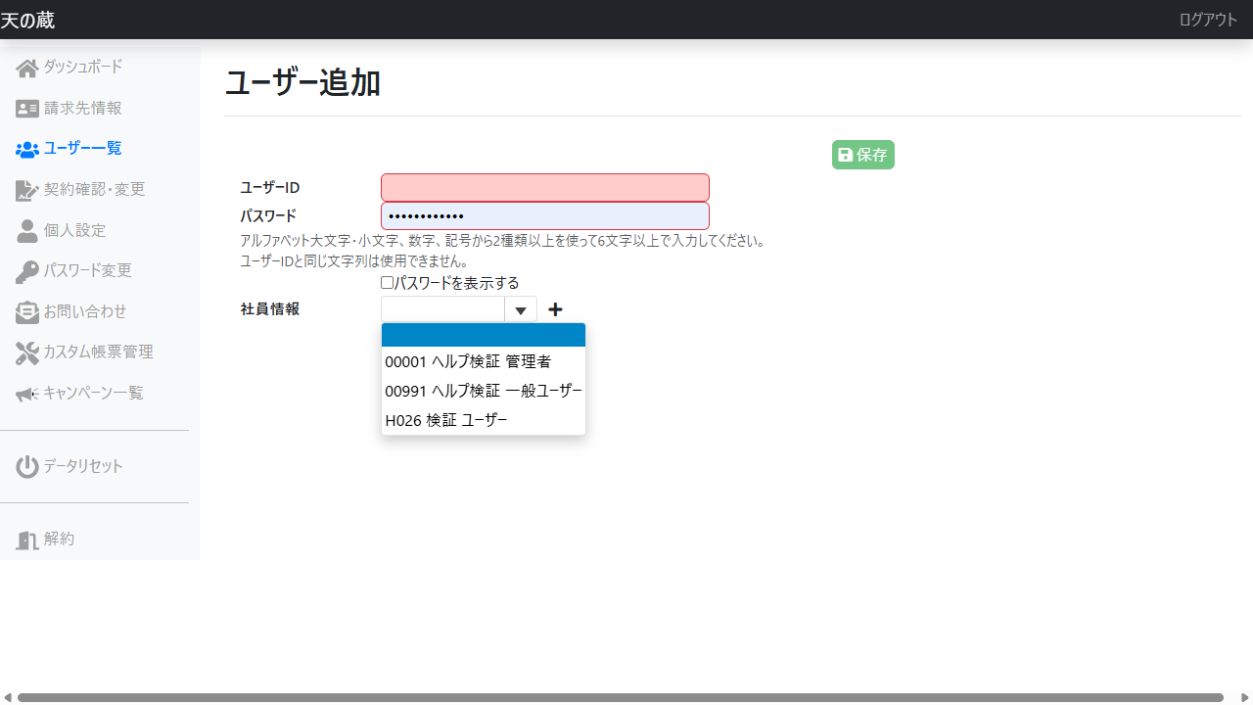Enable パスワードを表示する checkbox

point(388,283)
